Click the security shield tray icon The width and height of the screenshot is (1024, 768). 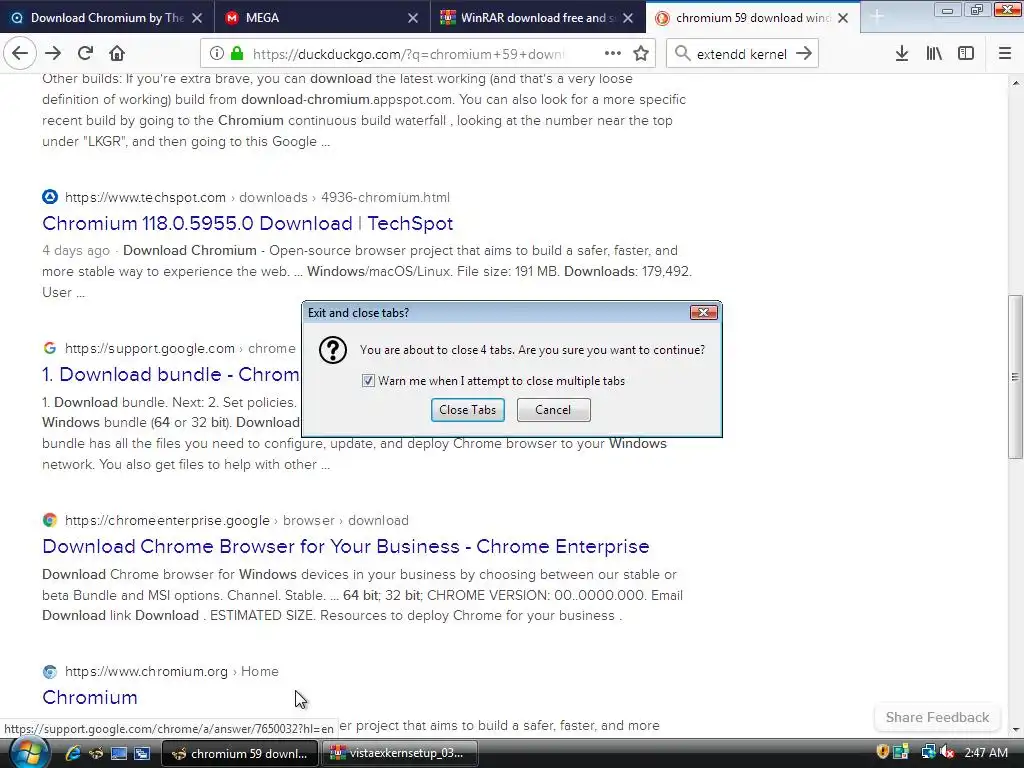tap(882, 752)
